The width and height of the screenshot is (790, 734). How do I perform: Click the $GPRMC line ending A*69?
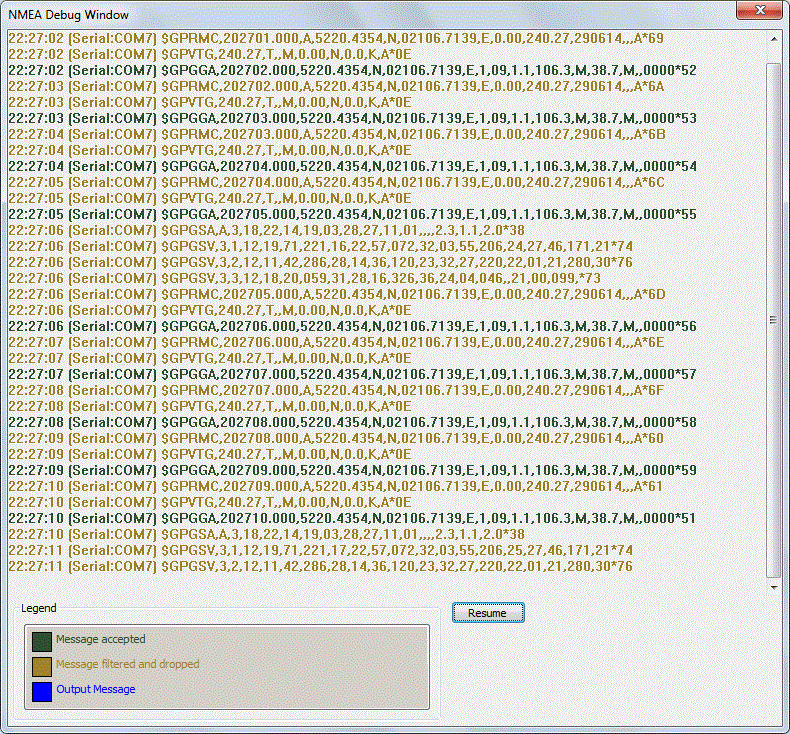click(336, 38)
